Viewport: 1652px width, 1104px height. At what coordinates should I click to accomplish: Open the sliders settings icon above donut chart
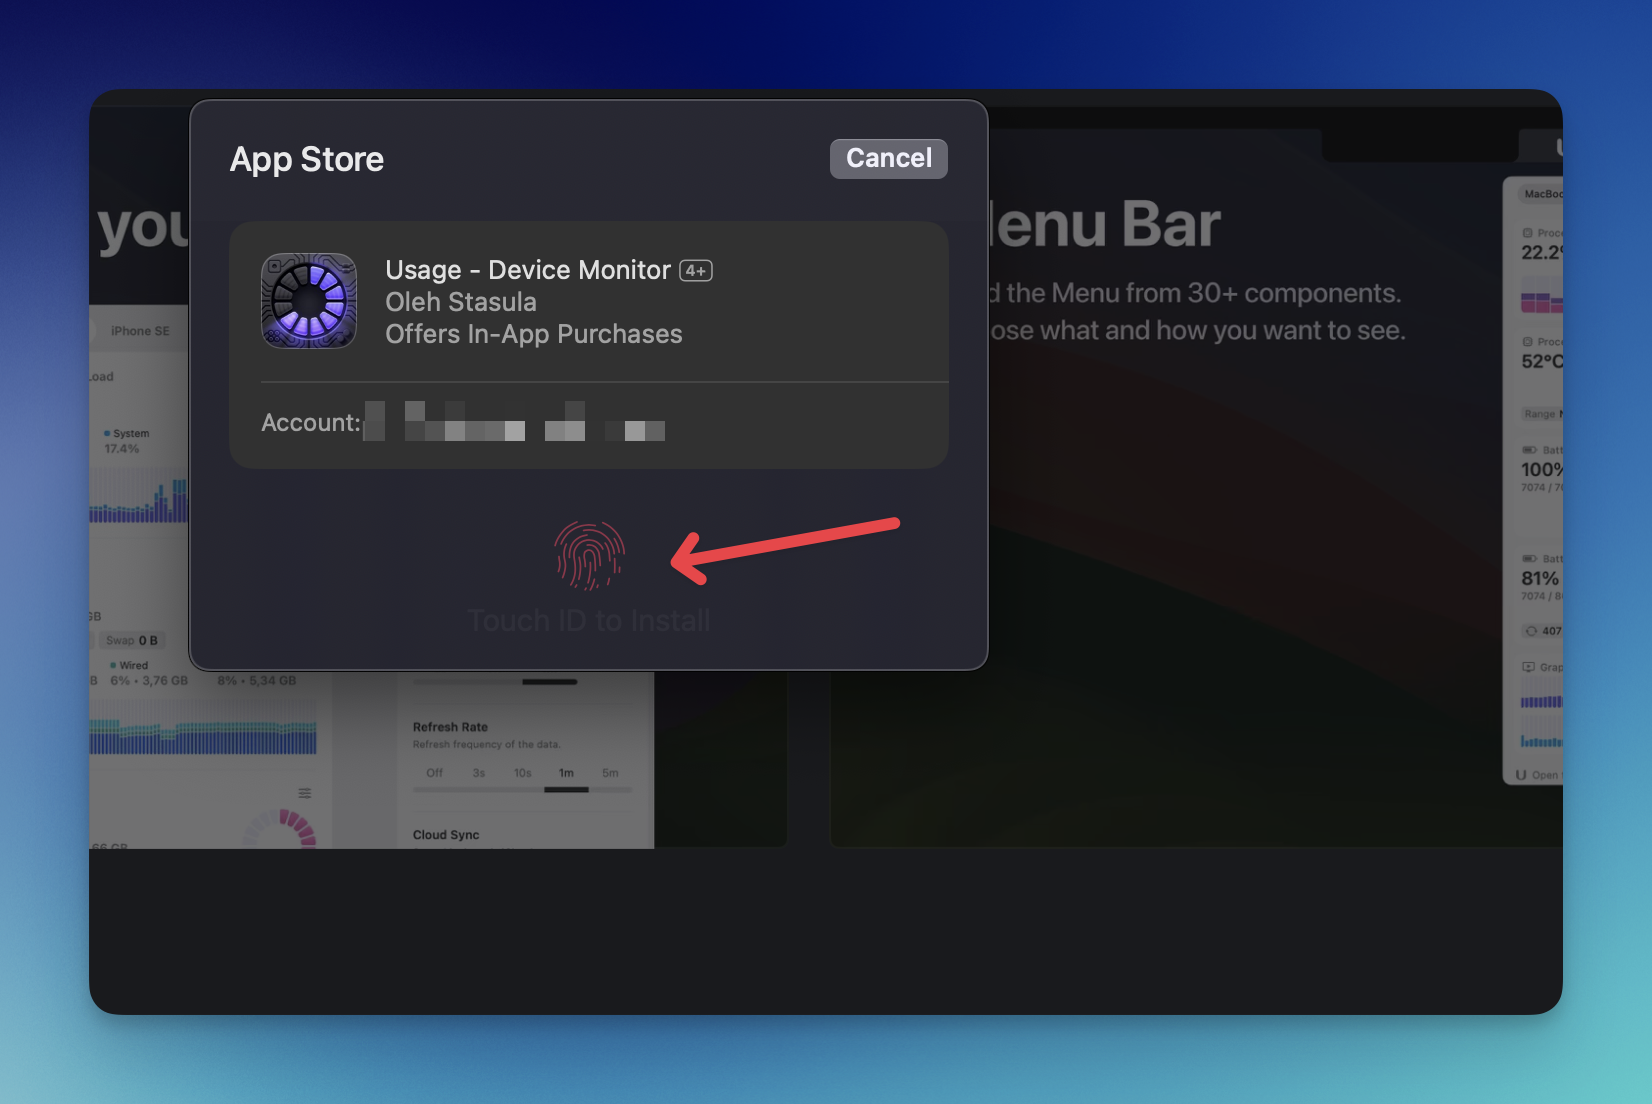[305, 793]
